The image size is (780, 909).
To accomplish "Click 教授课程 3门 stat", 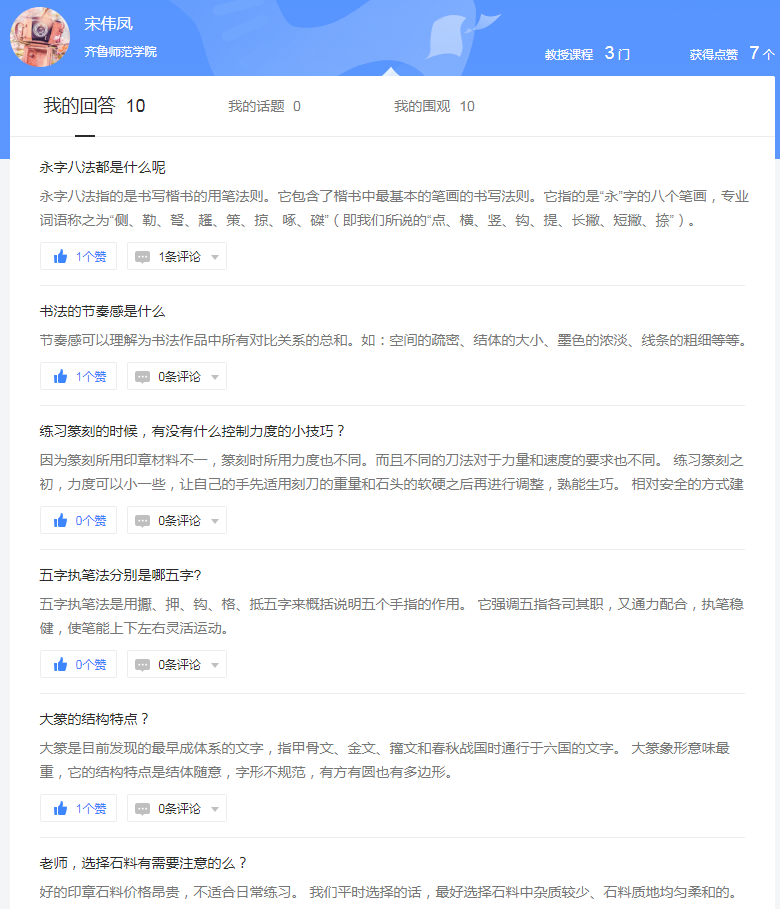I will 587,54.
